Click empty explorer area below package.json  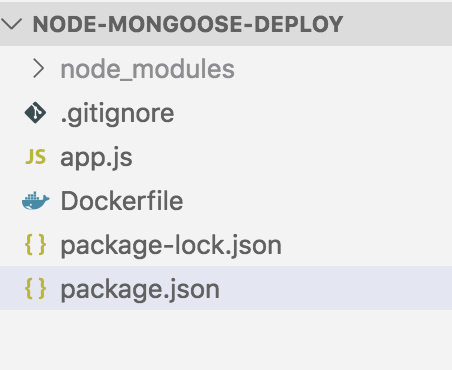(x=226, y=339)
